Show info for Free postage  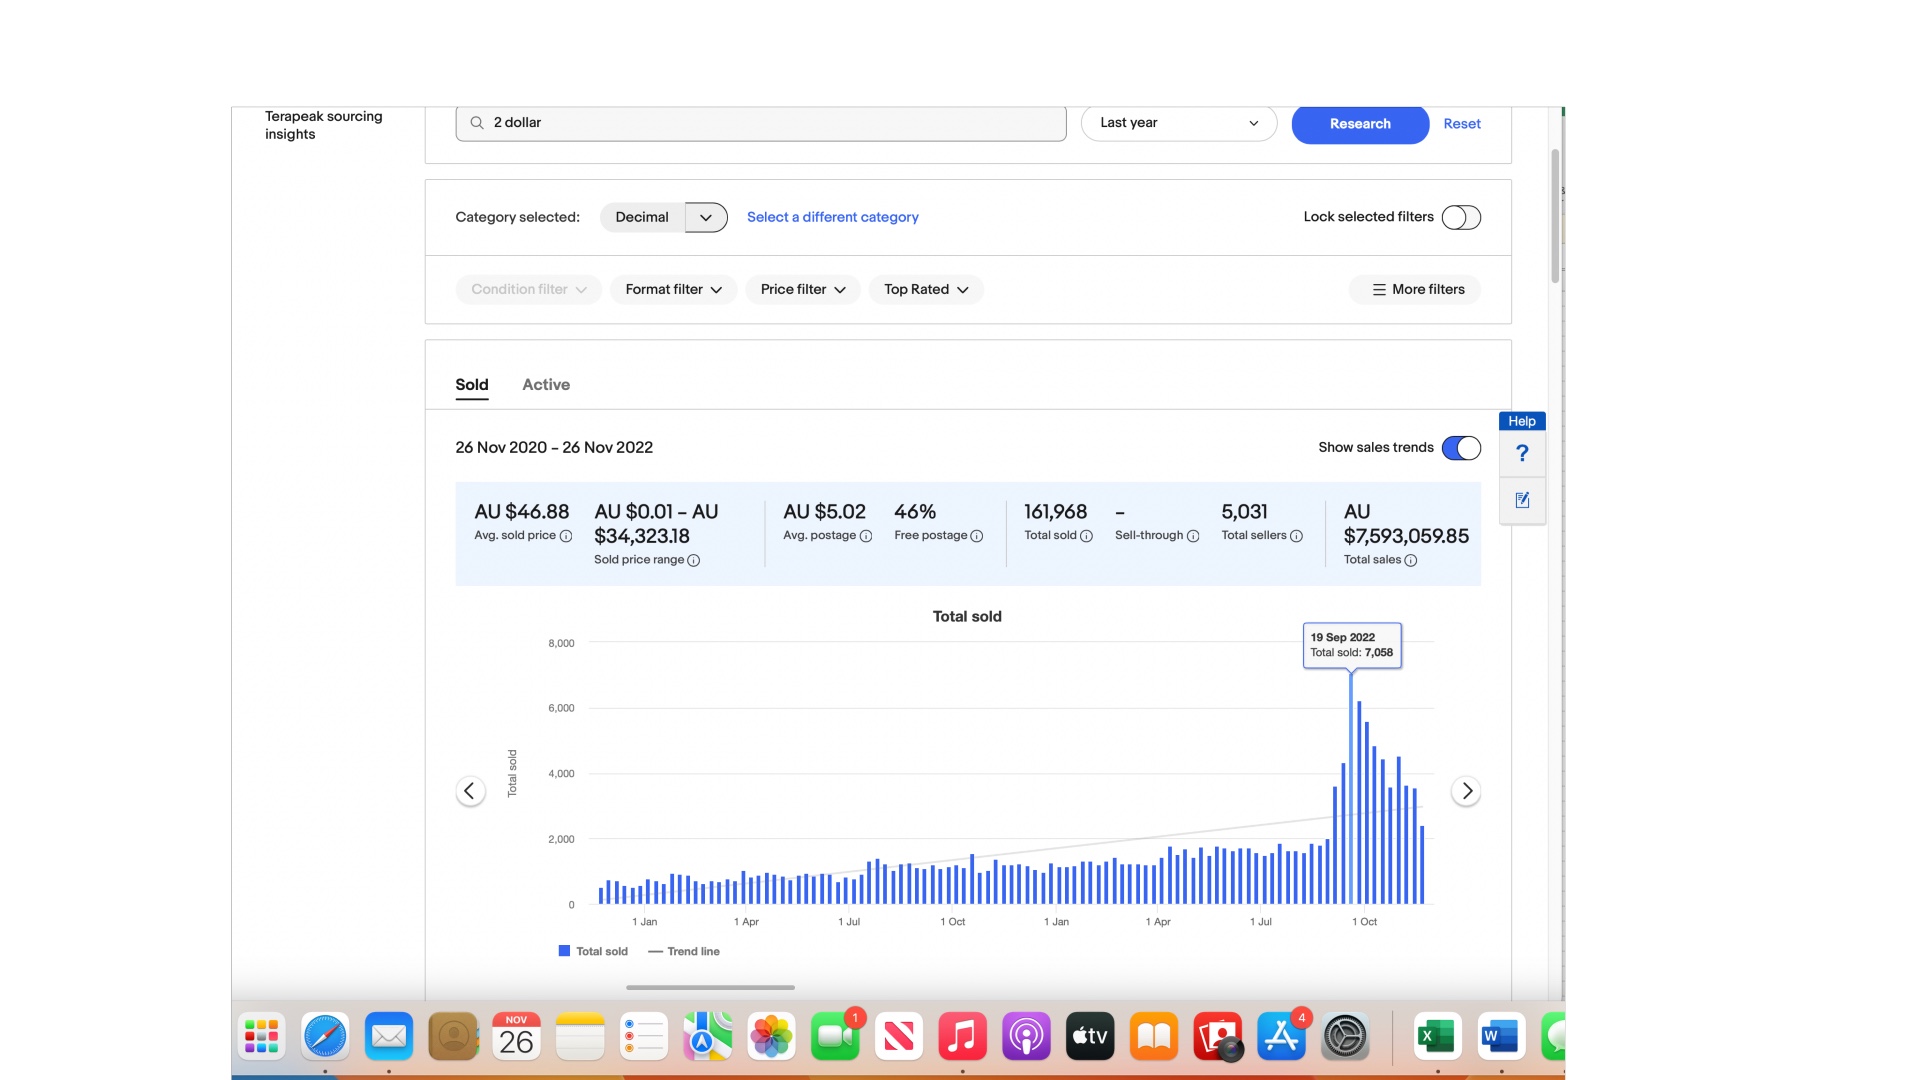[x=977, y=536]
